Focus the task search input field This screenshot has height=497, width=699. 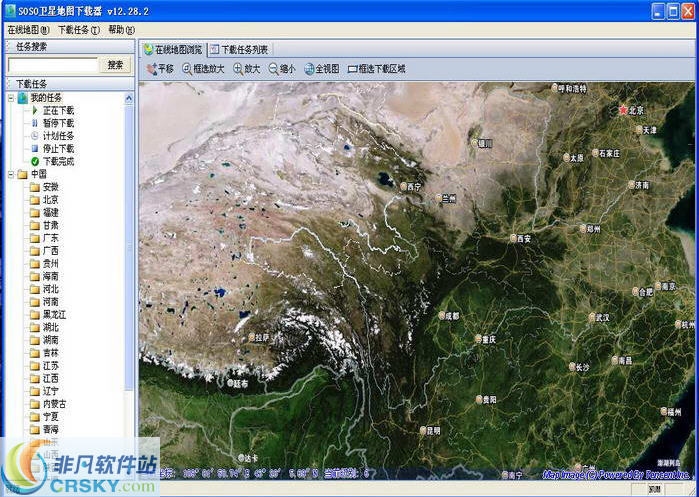(53, 65)
